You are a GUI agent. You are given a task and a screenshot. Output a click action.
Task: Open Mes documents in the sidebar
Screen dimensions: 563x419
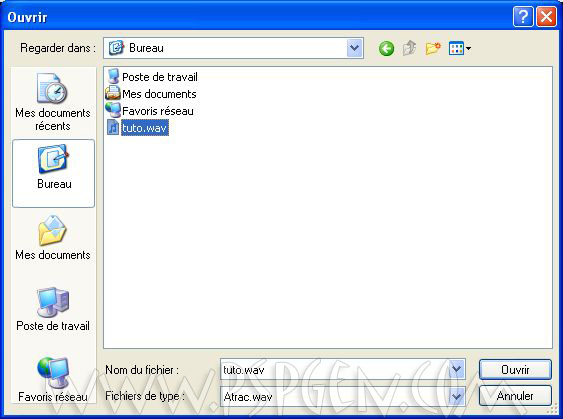pyautogui.click(x=53, y=238)
